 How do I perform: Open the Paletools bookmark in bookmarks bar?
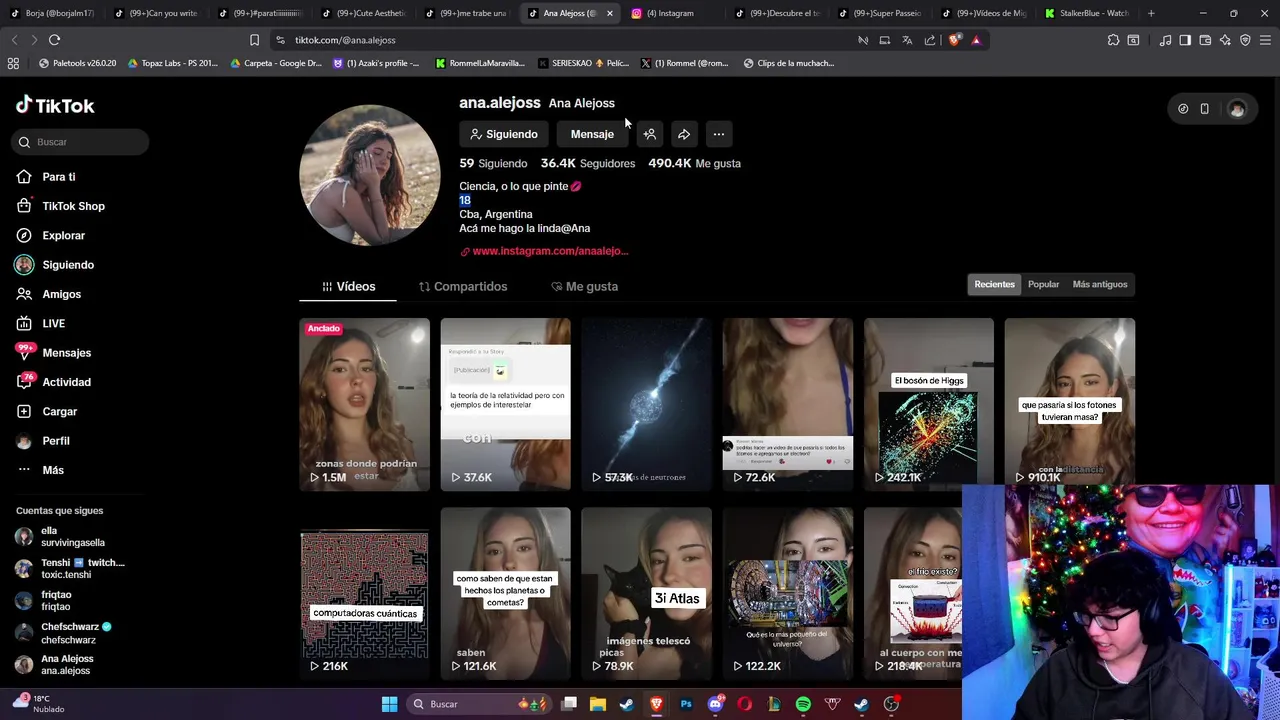point(78,63)
